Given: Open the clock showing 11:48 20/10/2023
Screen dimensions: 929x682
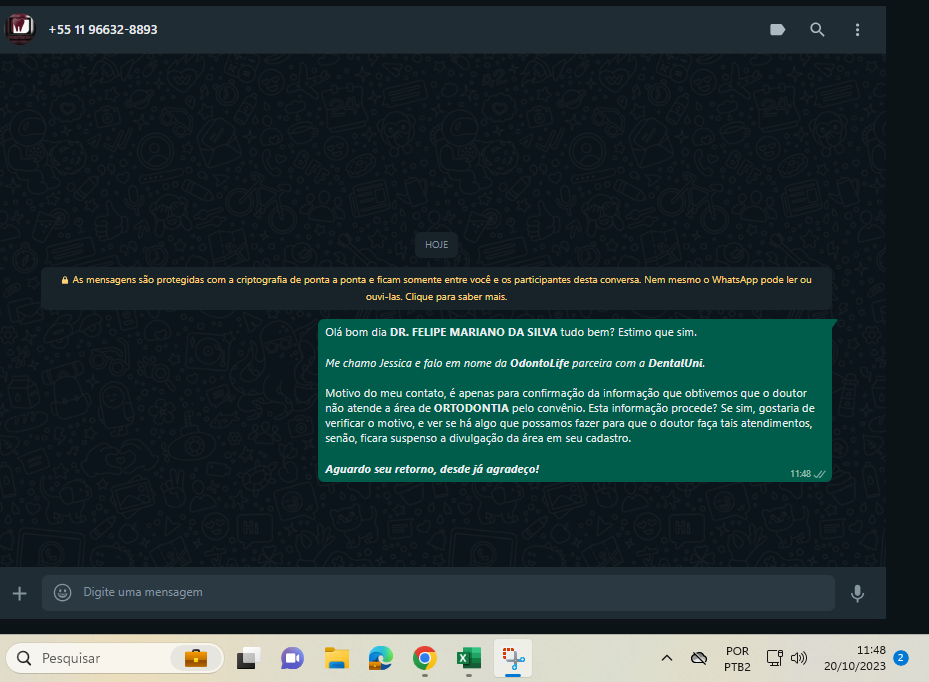Looking at the screenshot, I should [x=854, y=658].
